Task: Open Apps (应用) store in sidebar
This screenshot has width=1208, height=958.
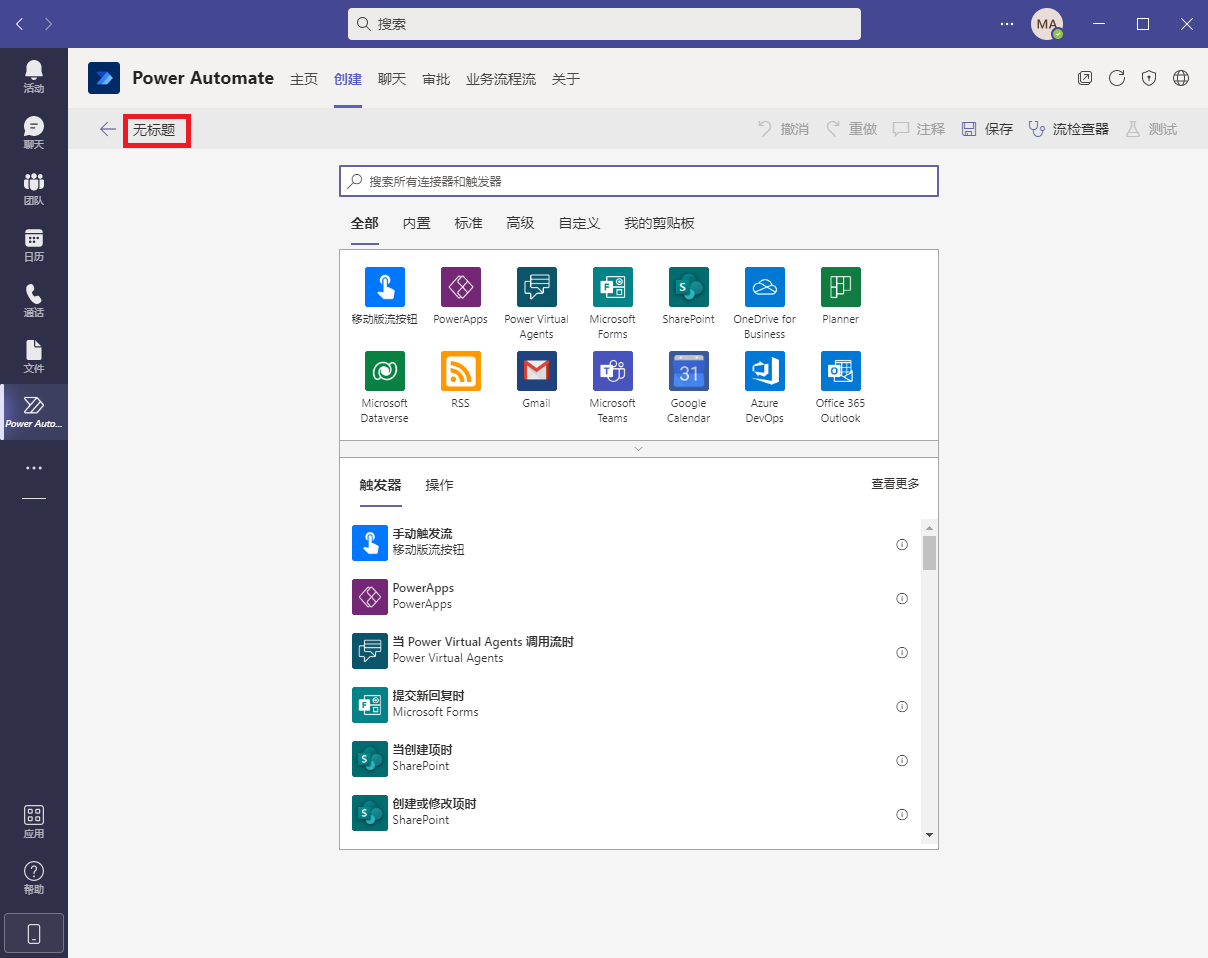Action: coord(34,821)
